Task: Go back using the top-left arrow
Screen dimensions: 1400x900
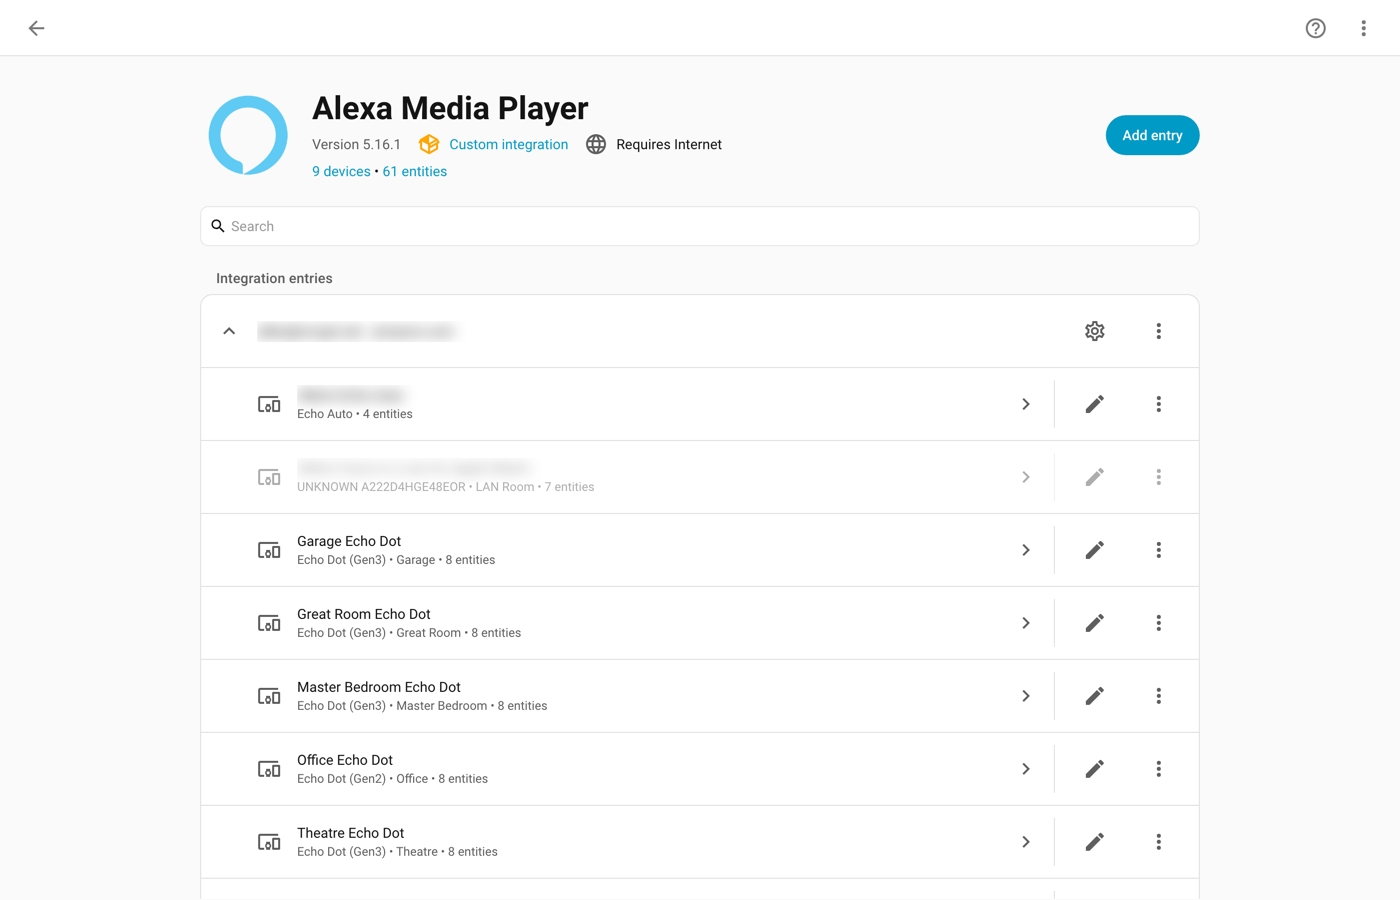Action: [36, 28]
